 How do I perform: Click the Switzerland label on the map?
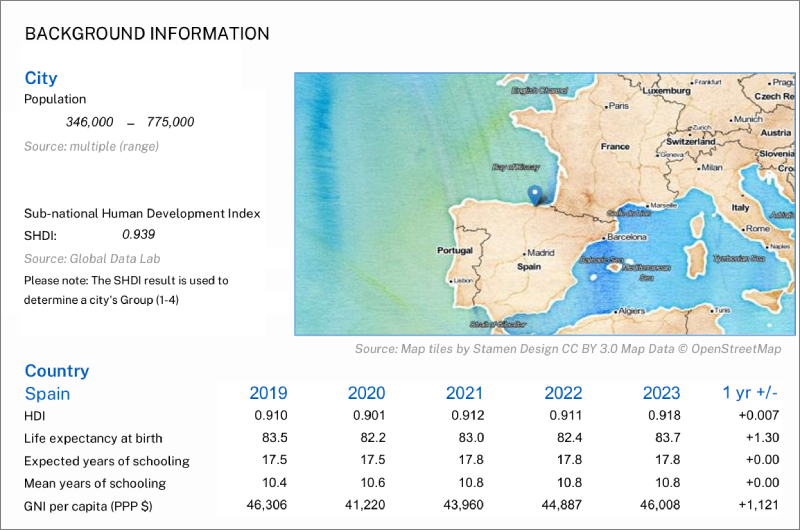[x=691, y=142]
